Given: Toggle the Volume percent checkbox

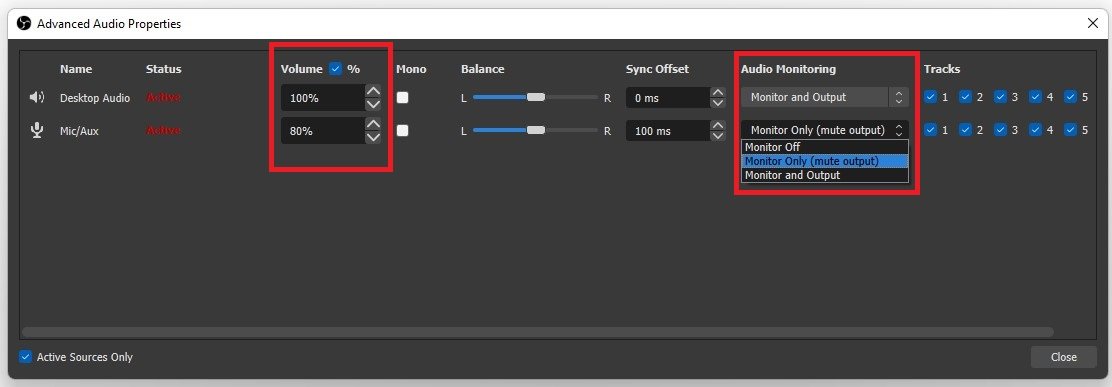Looking at the screenshot, I should 335,69.
